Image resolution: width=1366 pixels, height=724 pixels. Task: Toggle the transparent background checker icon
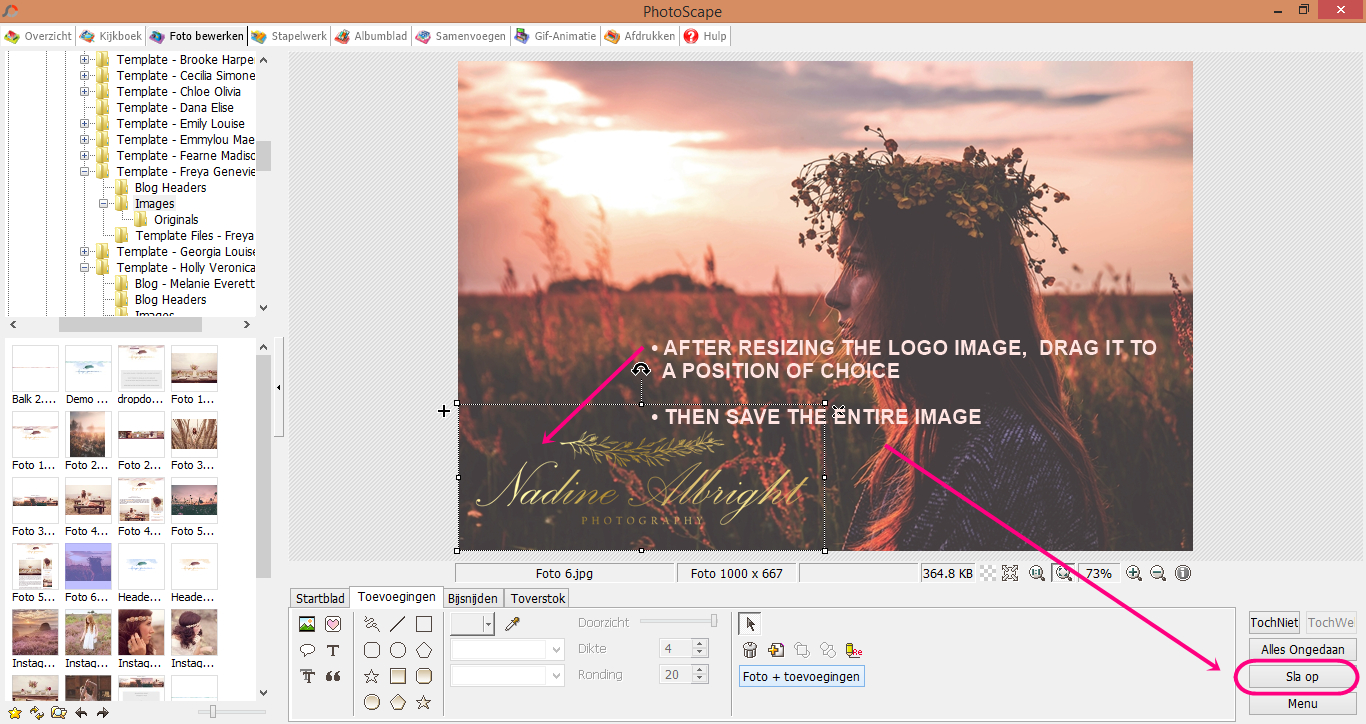click(988, 573)
